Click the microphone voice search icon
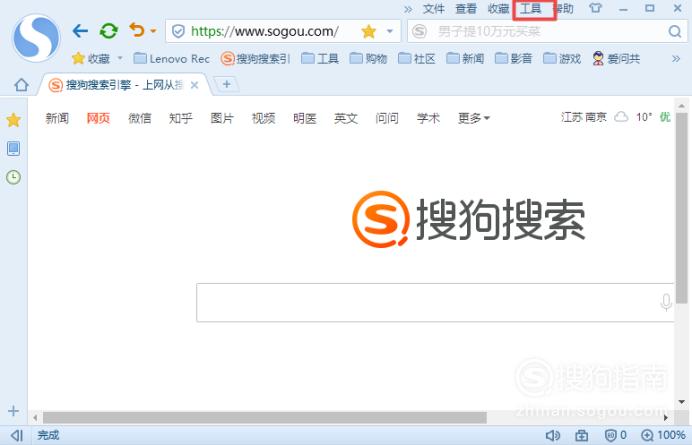The image size is (692, 445). pyautogui.click(x=666, y=302)
